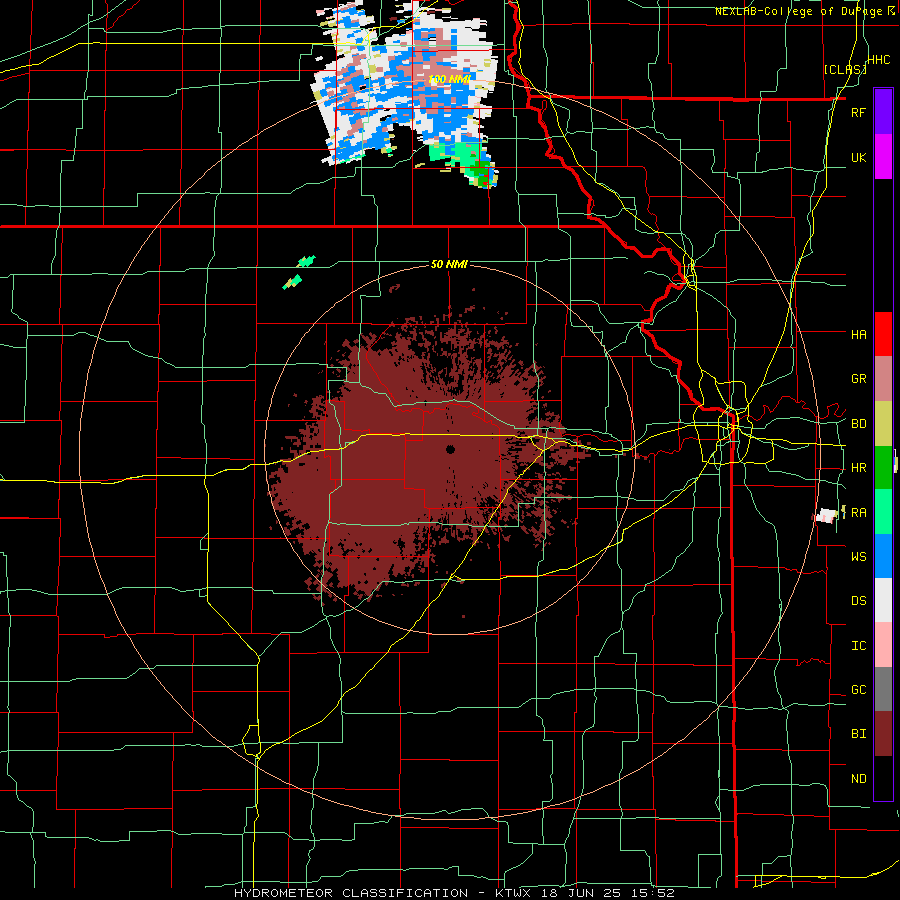Click the BD legend label
This screenshot has width=900, height=900.
(x=858, y=424)
